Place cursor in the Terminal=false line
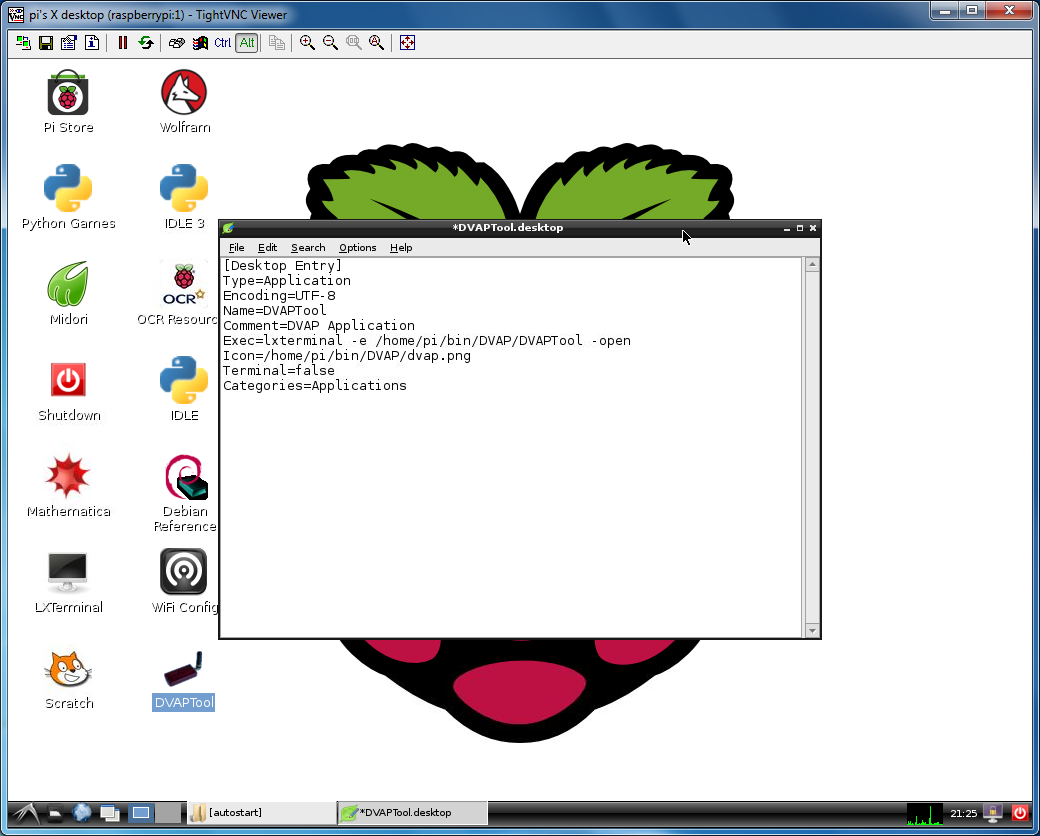The image size is (1040, 836). (x=279, y=371)
